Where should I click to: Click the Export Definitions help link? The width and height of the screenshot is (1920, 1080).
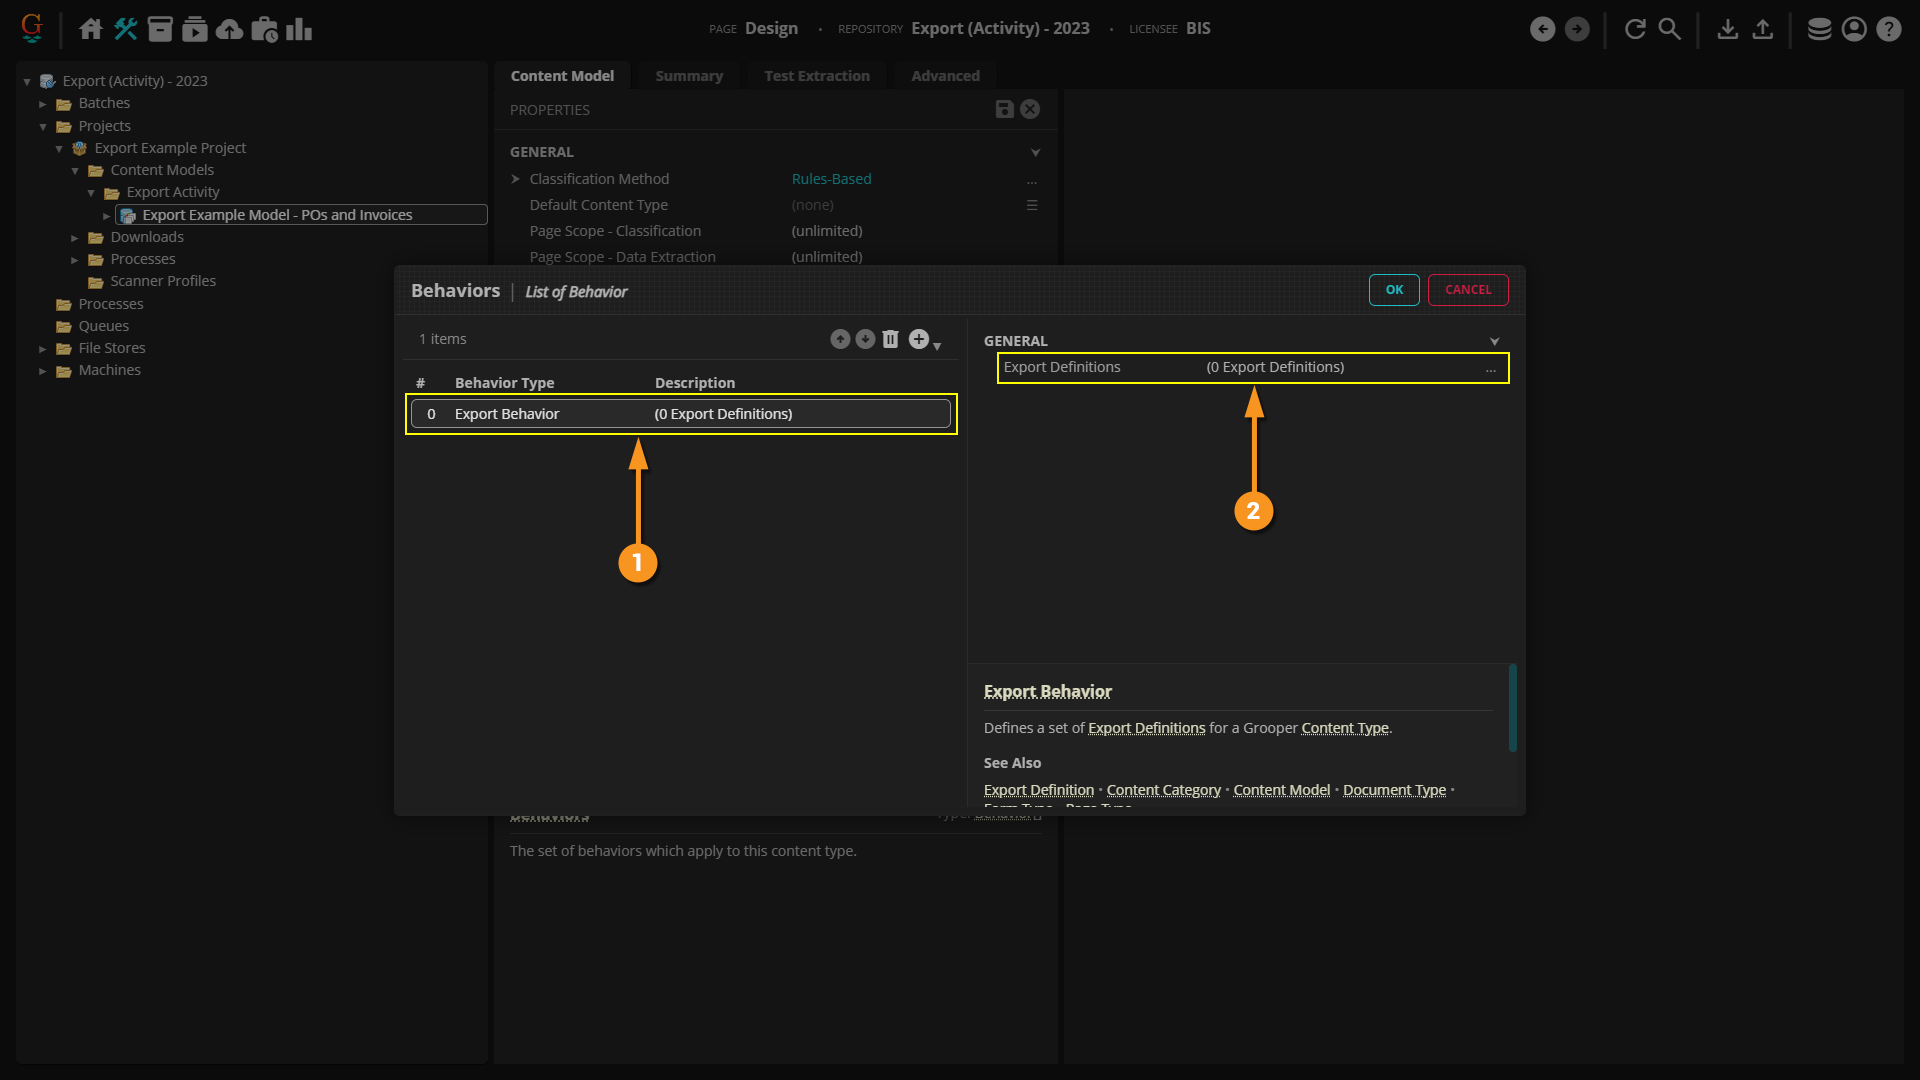[1146, 728]
